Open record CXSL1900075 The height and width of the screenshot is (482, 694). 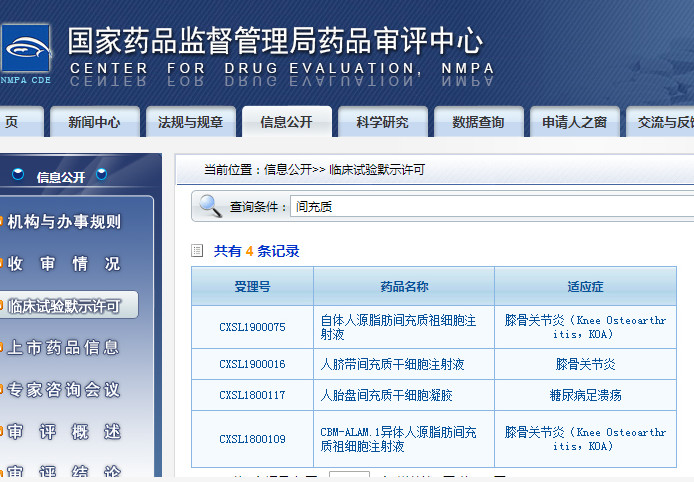[252, 327]
